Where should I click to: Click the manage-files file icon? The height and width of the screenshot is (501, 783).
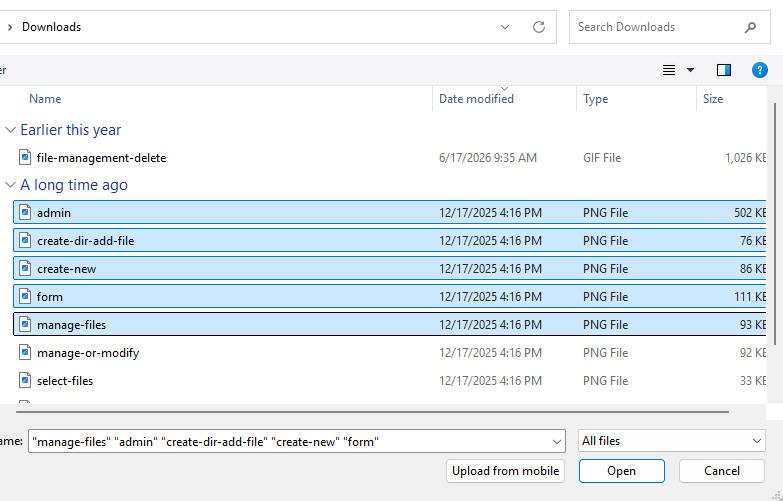point(25,324)
